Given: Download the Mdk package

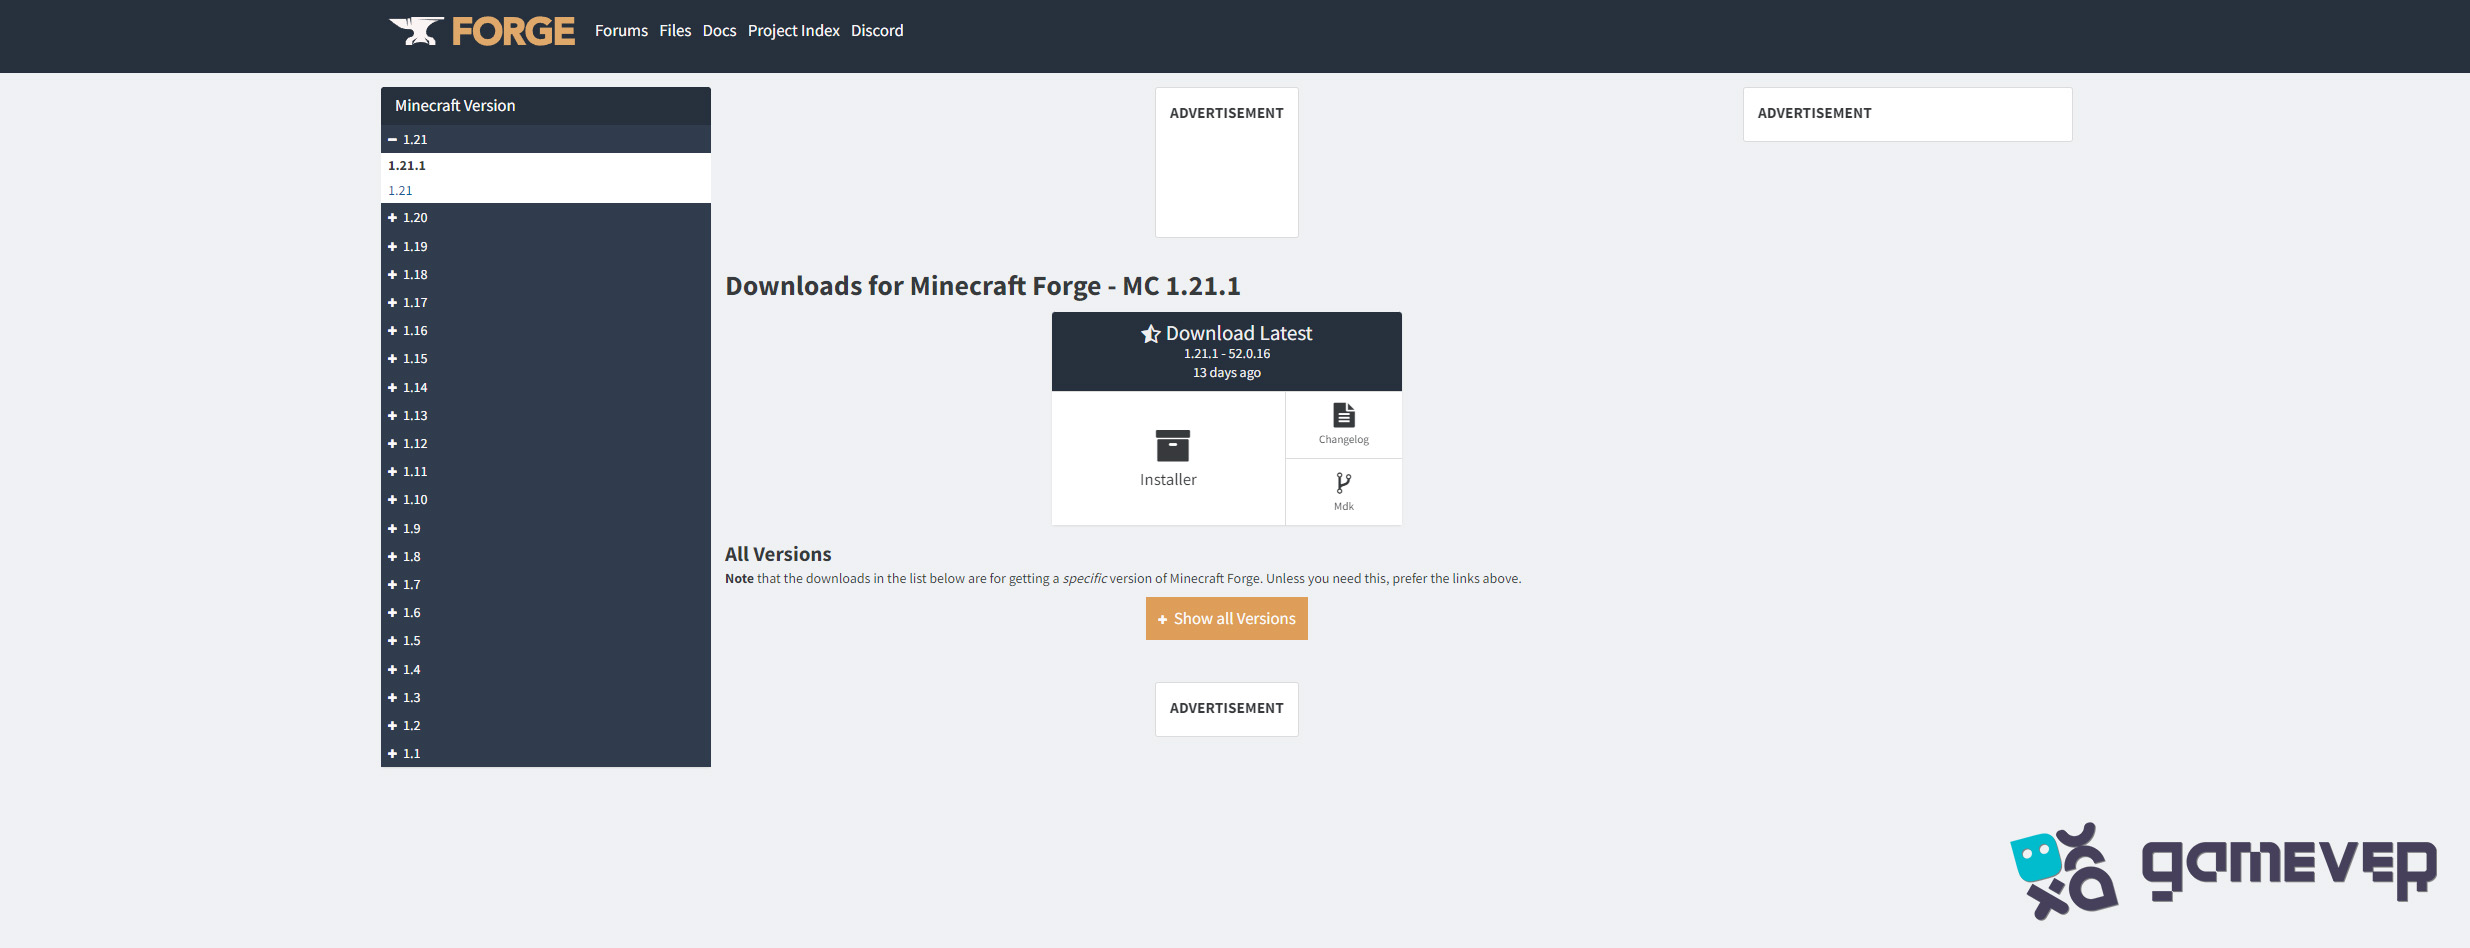Looking at the screenshot, I should pyautogui.click(x=1343, y=490).
